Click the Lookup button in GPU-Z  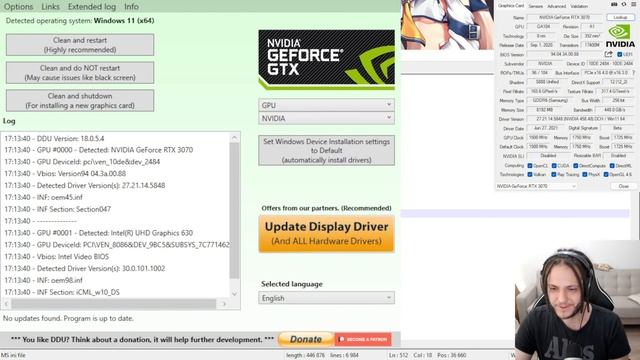pos(620,18)
